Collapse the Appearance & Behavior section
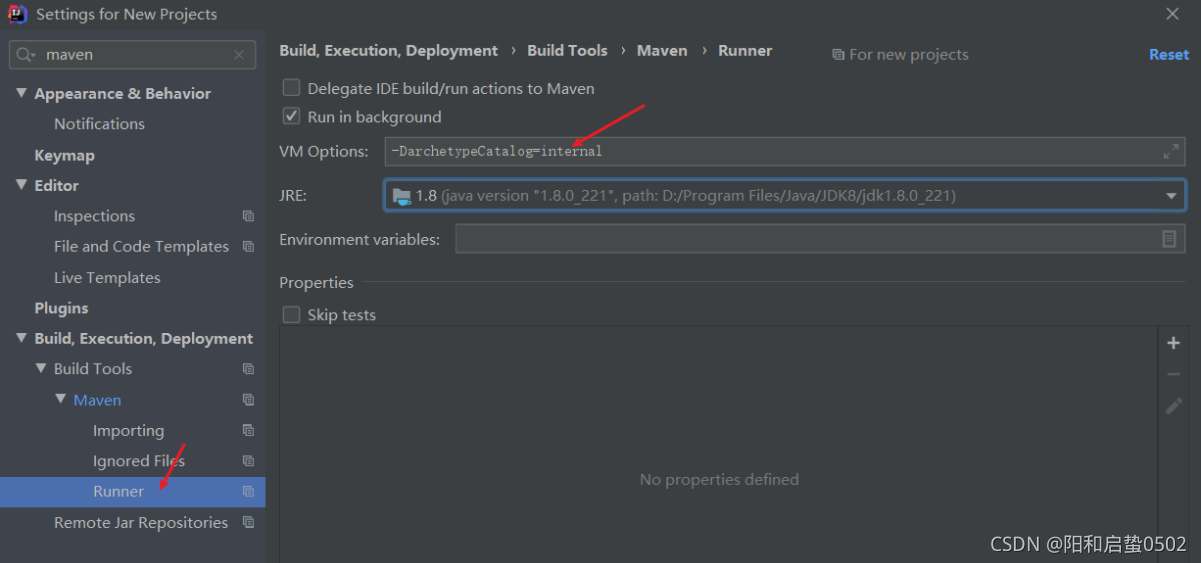Viewport: 1202px width, 563px height. [21, 93]
